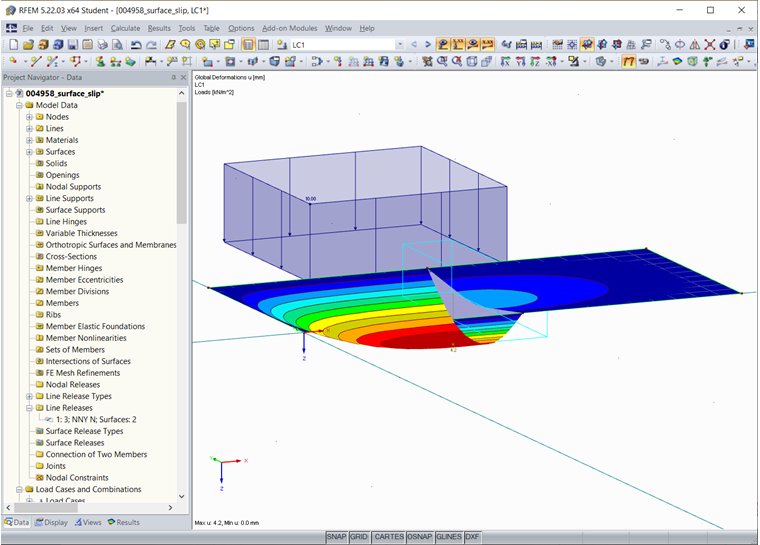Viewport: 760px width, 545px height.
Task: Toggle DXF in the status bar
Action: [472, 537]
